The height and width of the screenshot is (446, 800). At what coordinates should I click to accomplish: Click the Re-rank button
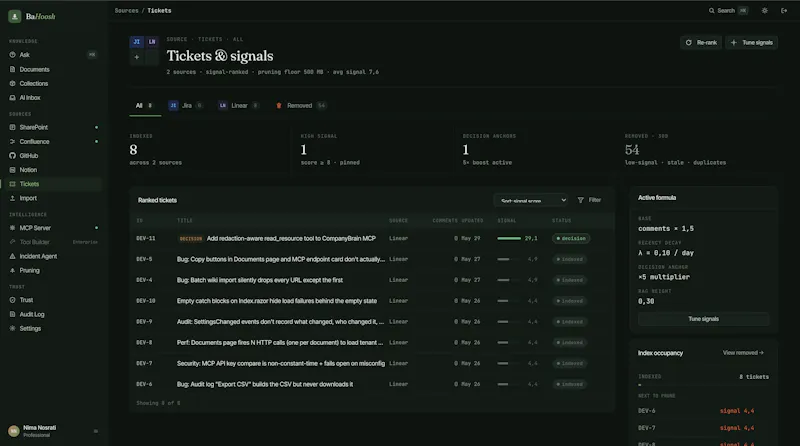(701, 42)
